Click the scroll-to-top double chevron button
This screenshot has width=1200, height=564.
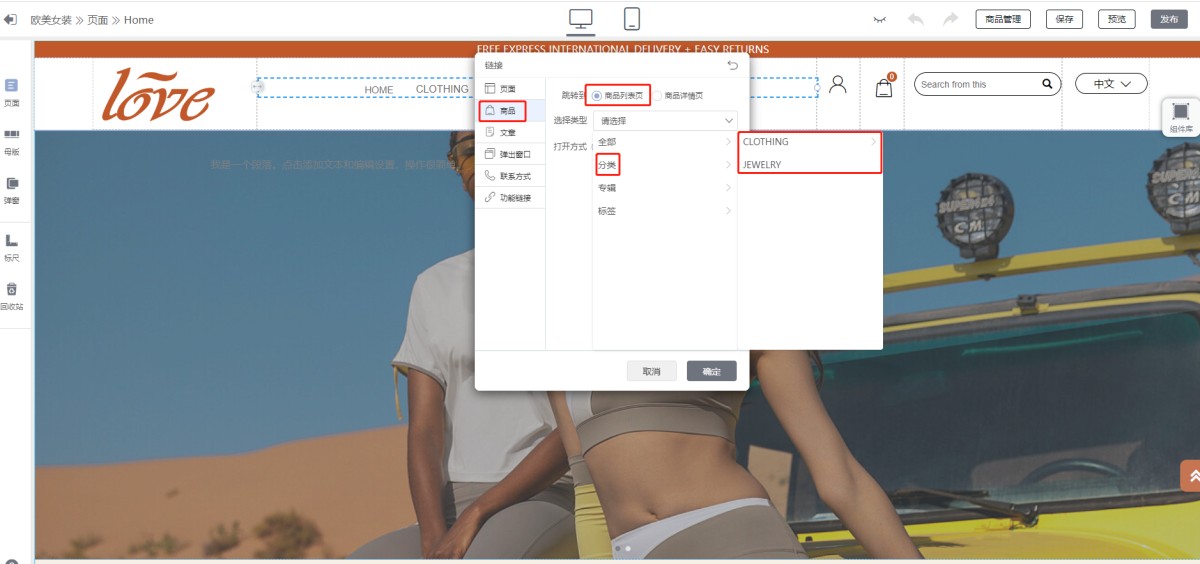(1190, 475)
